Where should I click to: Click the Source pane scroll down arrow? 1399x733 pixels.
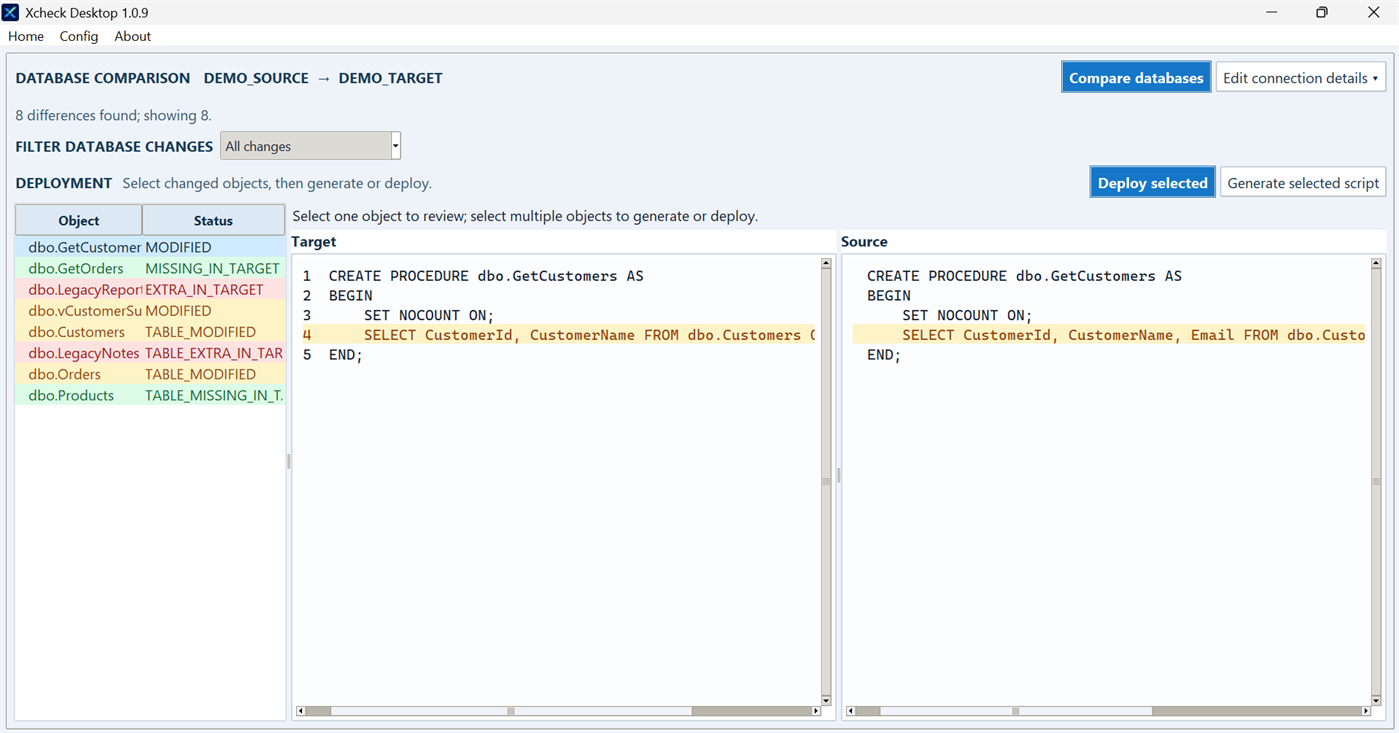point(1376,700)
